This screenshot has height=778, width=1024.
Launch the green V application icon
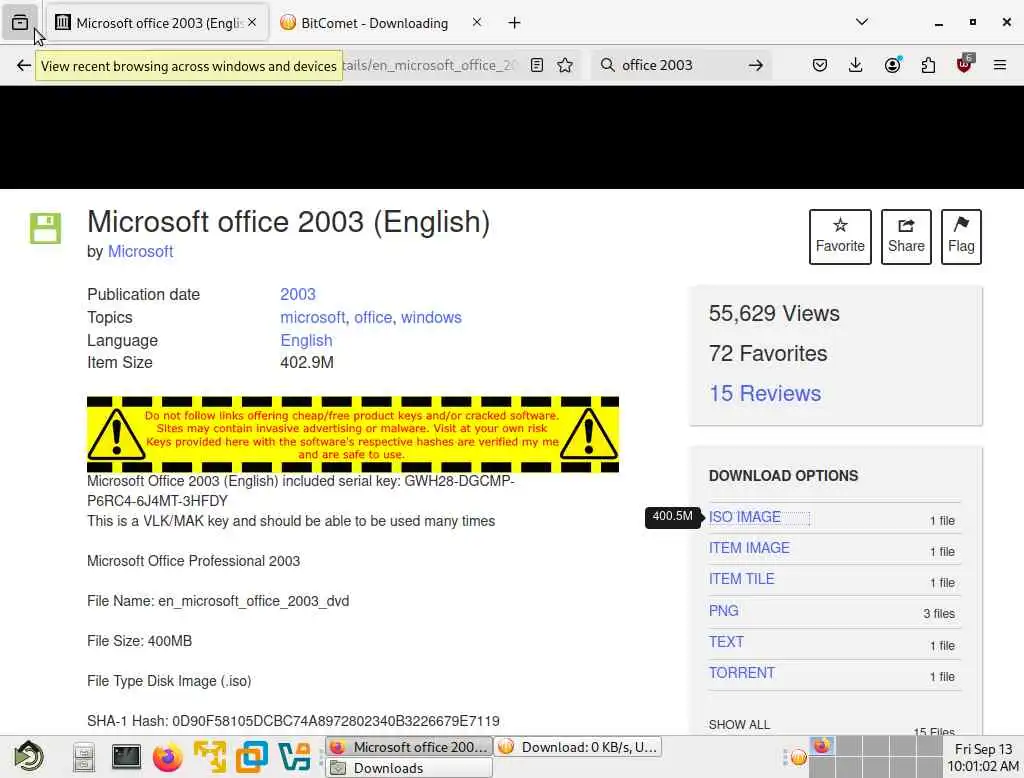coord(294,757)
